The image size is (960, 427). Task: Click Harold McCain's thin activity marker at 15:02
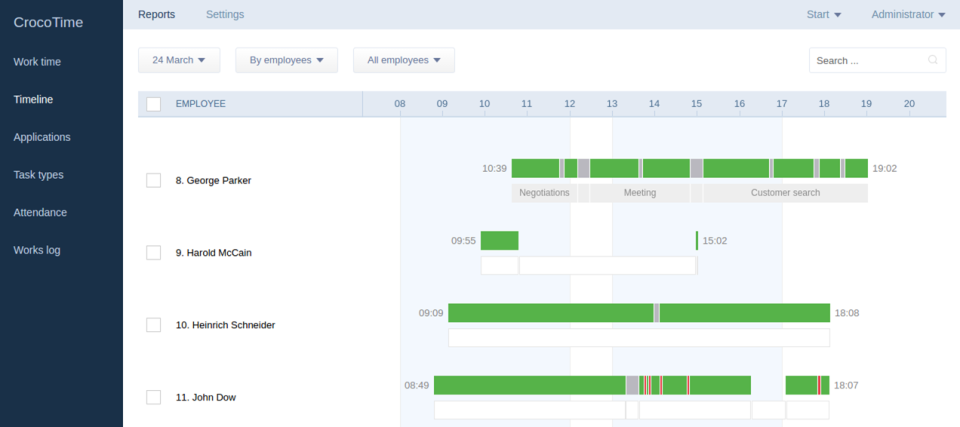[x=697, y=241]
